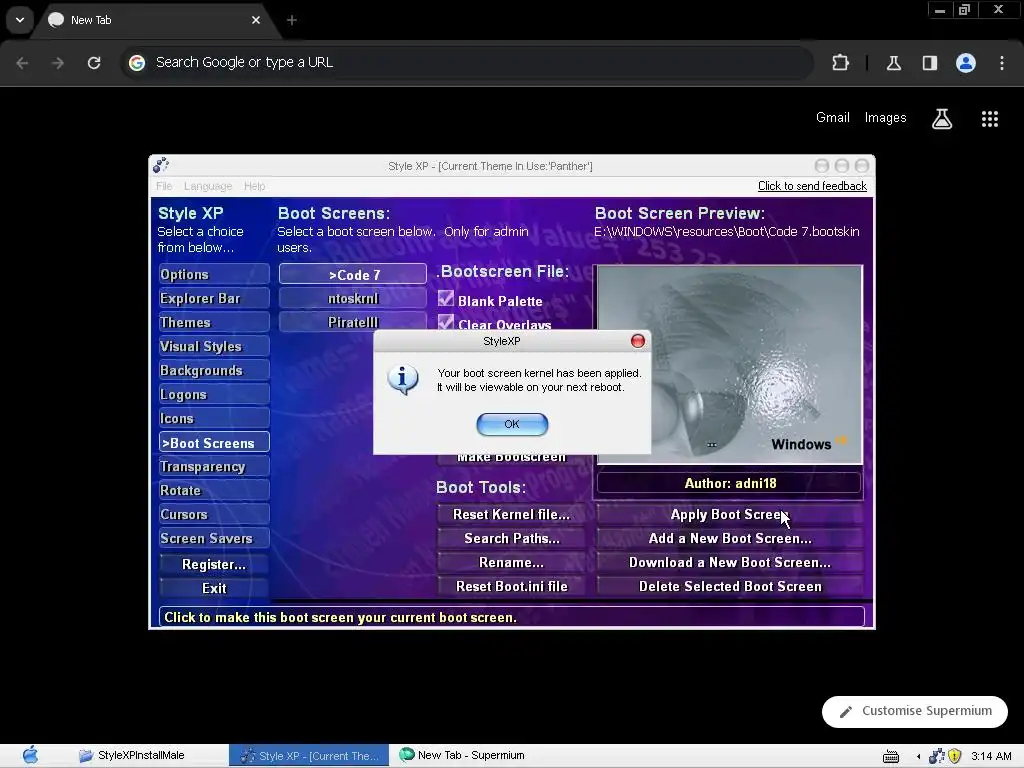Click the Rename... boot tool button
Image resolution: width=1024 pixels, height=768 pixels.
[511, 562]
